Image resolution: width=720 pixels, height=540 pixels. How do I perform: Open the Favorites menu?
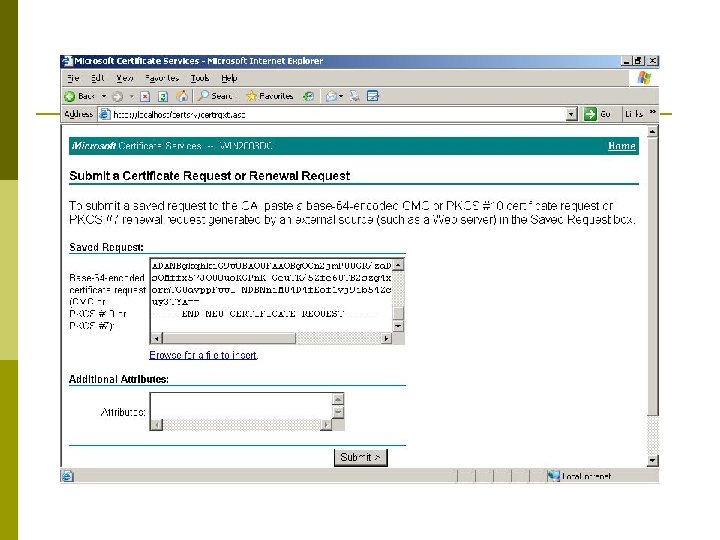click(162, 78)
